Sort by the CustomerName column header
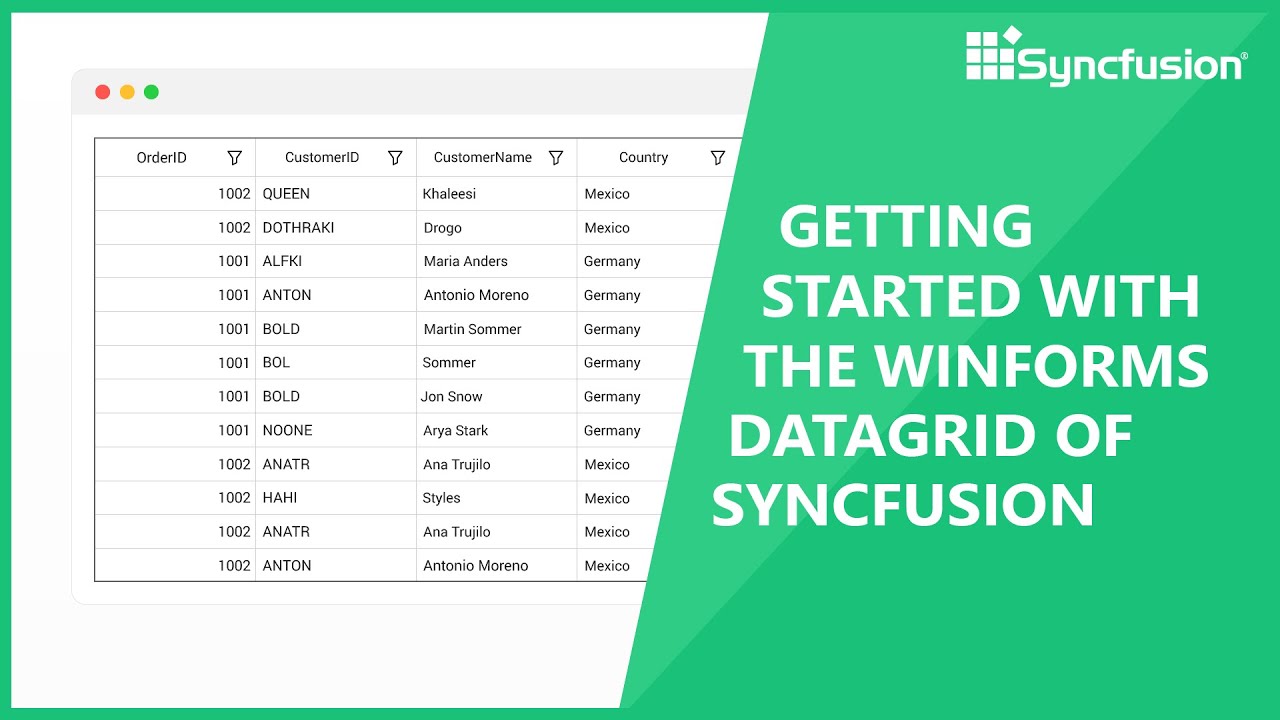The width and height of the screenshot is (1280, 720). coord(483,158)
